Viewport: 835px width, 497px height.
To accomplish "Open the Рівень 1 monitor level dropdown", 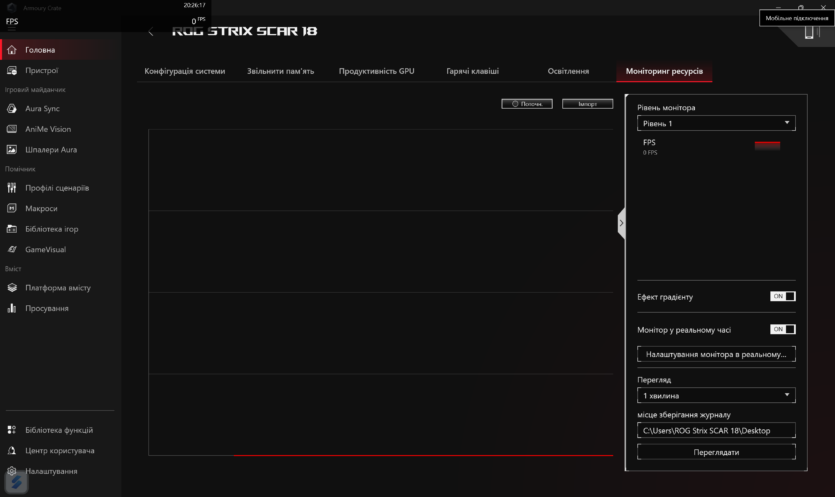I will tap(716, 123).
